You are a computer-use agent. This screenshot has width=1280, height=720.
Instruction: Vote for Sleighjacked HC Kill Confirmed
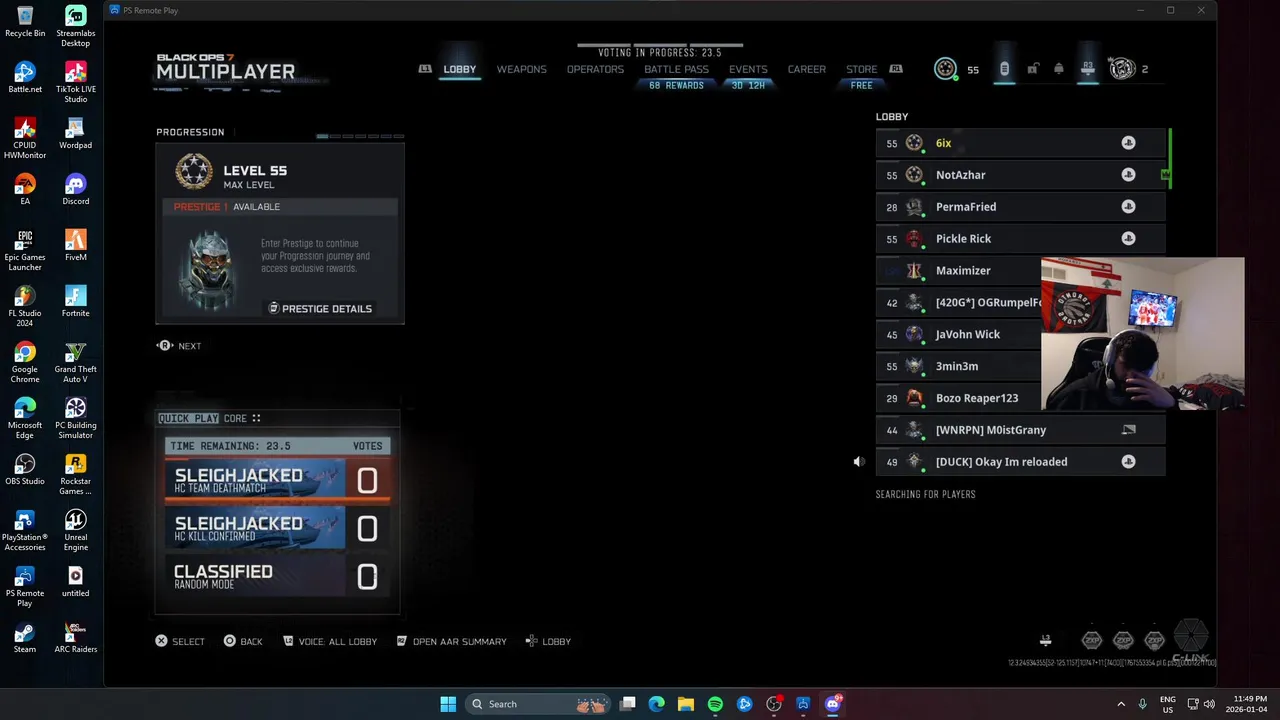(278, 529)
